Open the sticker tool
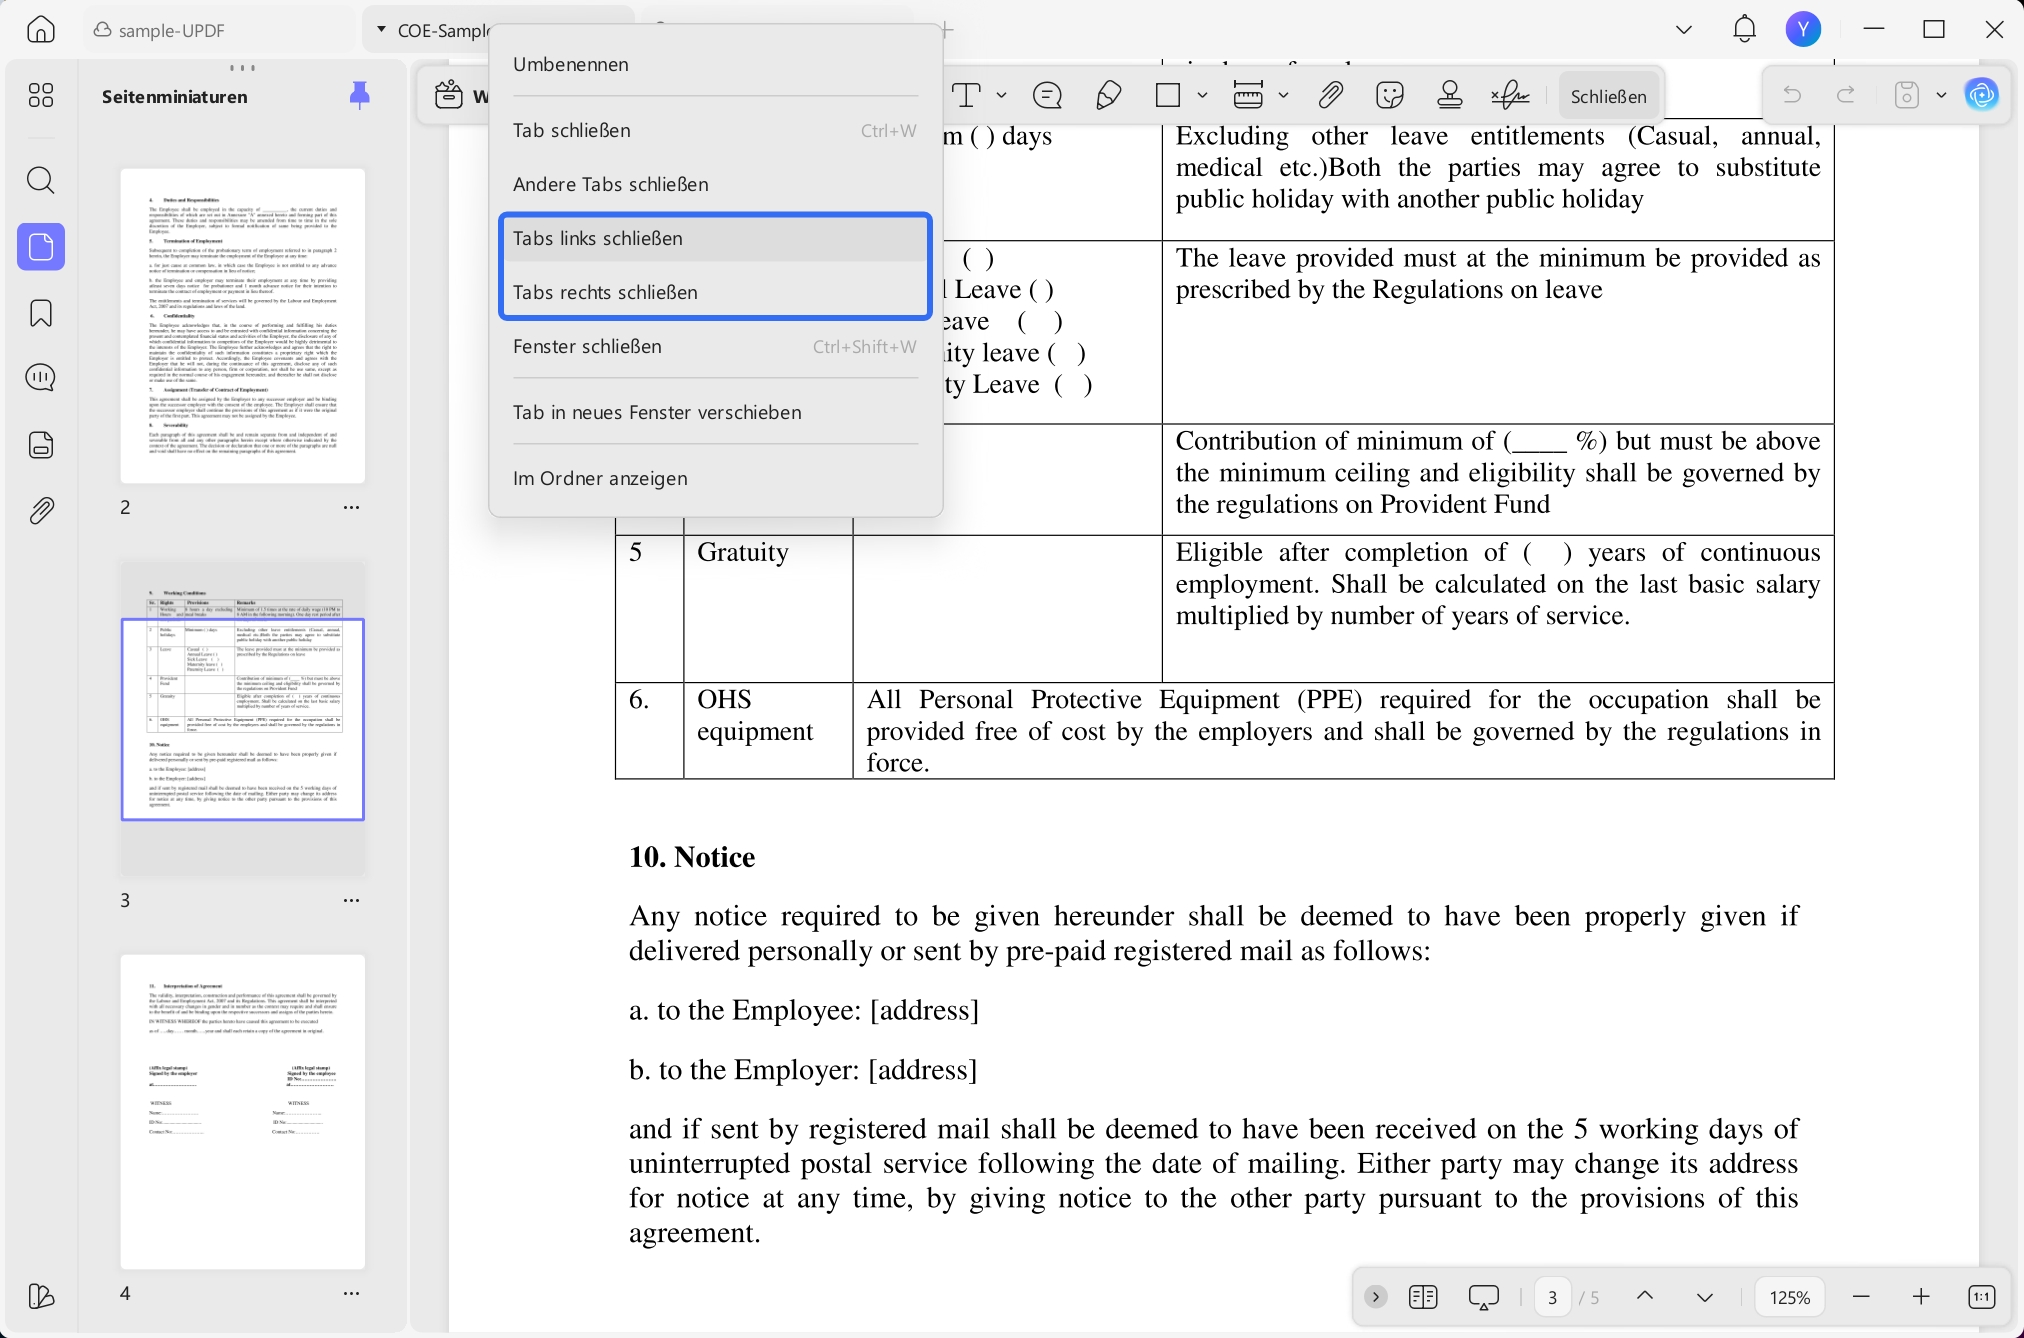Screen dimensions: 2024x1338 tap(1390, 96)
